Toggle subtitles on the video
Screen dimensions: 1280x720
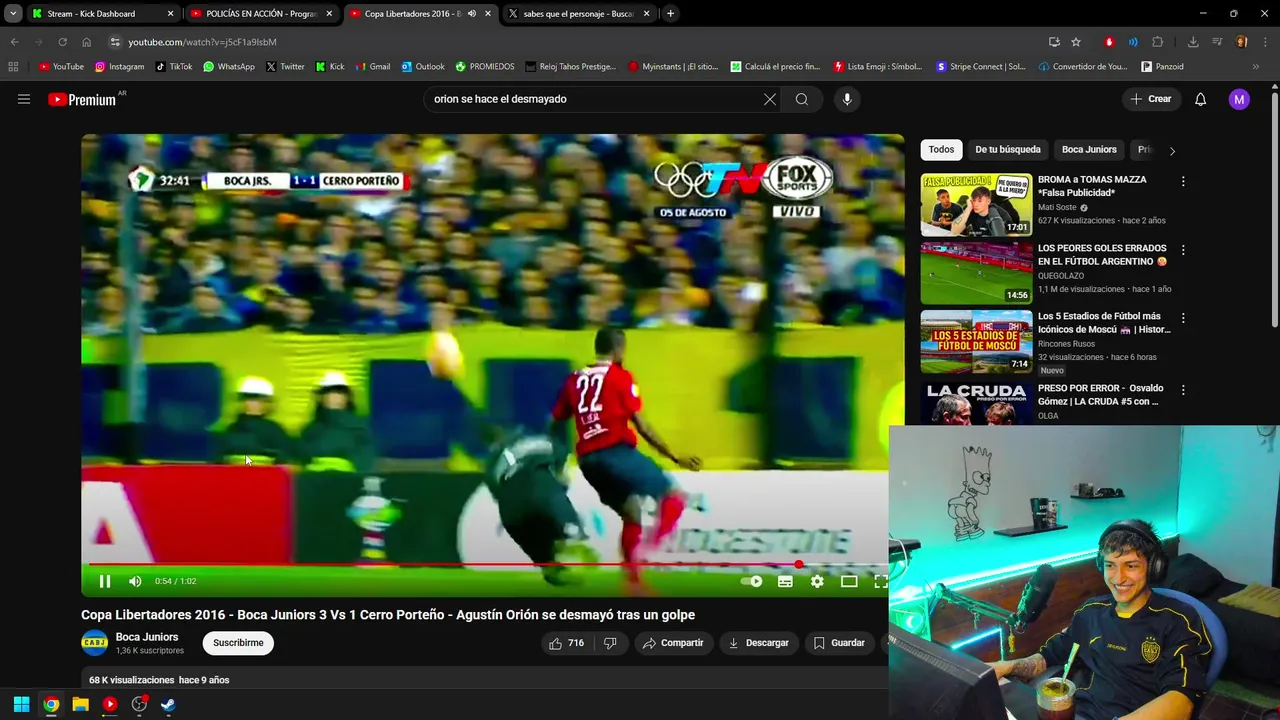click(x=786, y=581)
